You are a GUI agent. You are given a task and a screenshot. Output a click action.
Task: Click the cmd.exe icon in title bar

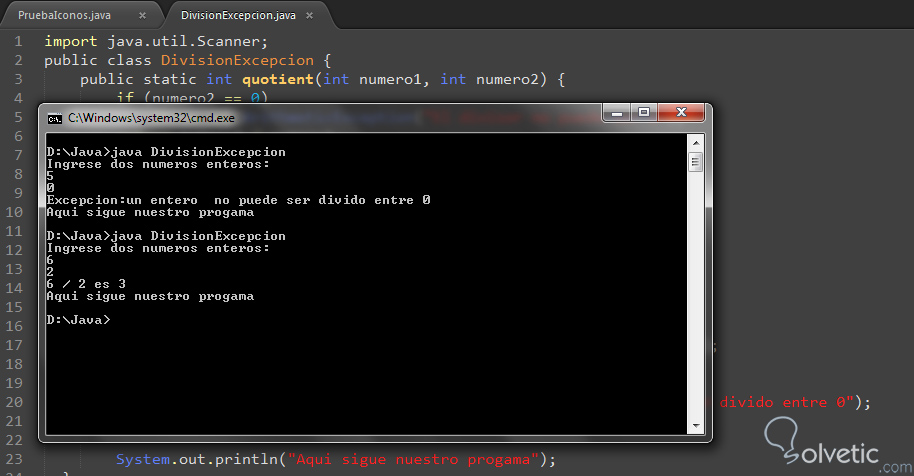(x=55, y=119)
